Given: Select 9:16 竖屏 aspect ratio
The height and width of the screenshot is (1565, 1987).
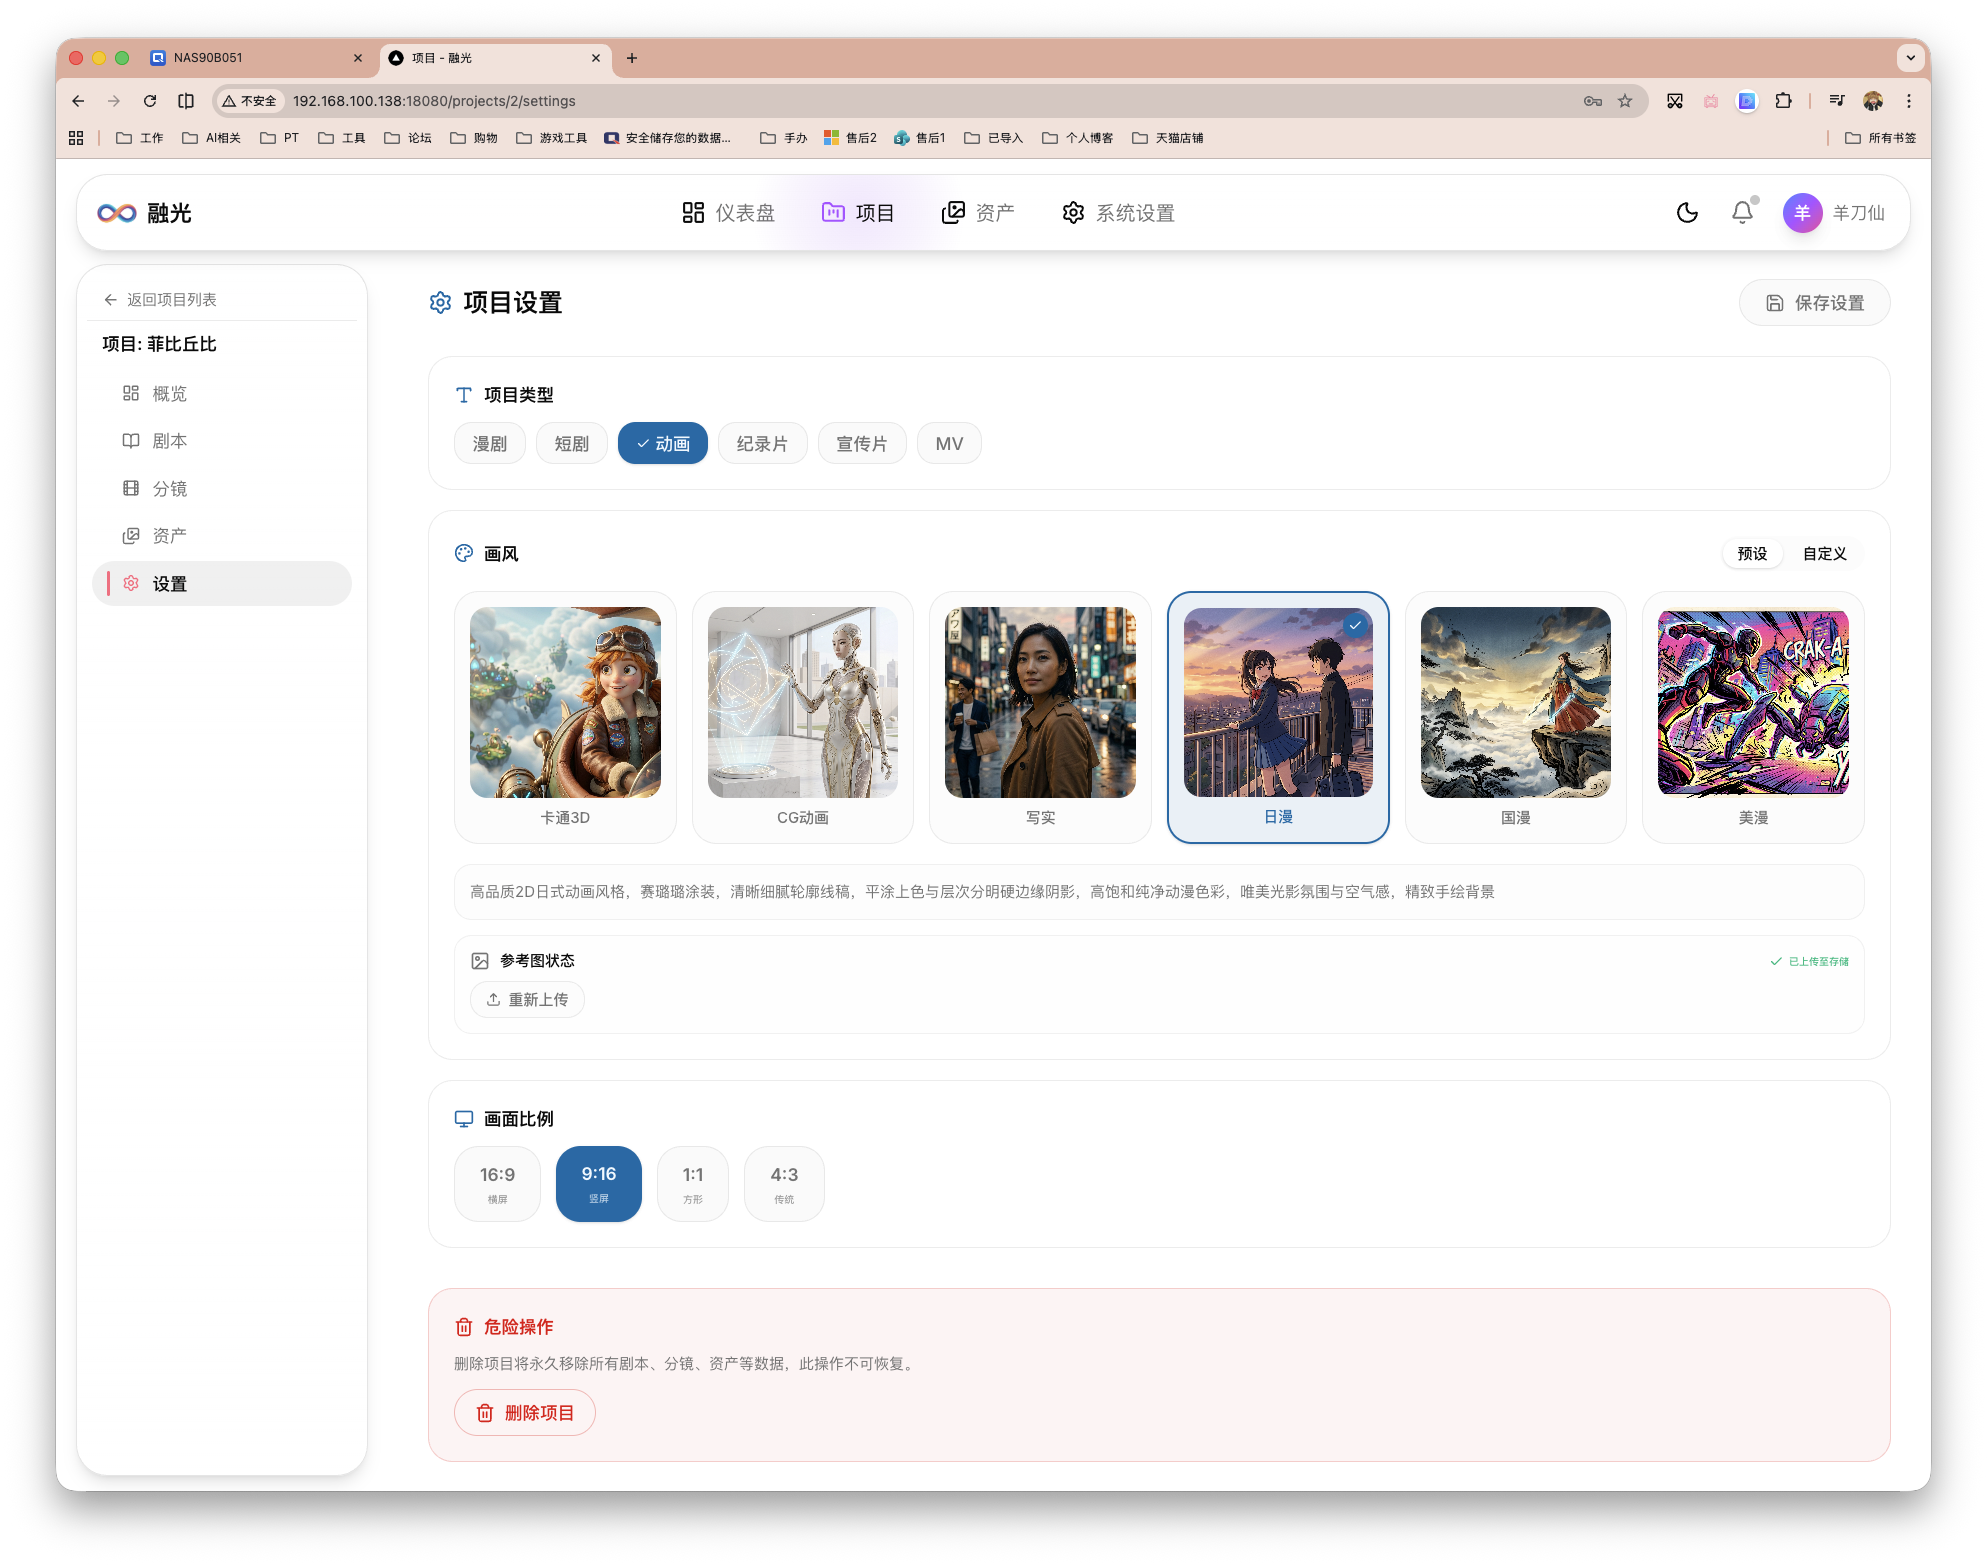Looking at the screenshot, I should tap(599, 1184).
